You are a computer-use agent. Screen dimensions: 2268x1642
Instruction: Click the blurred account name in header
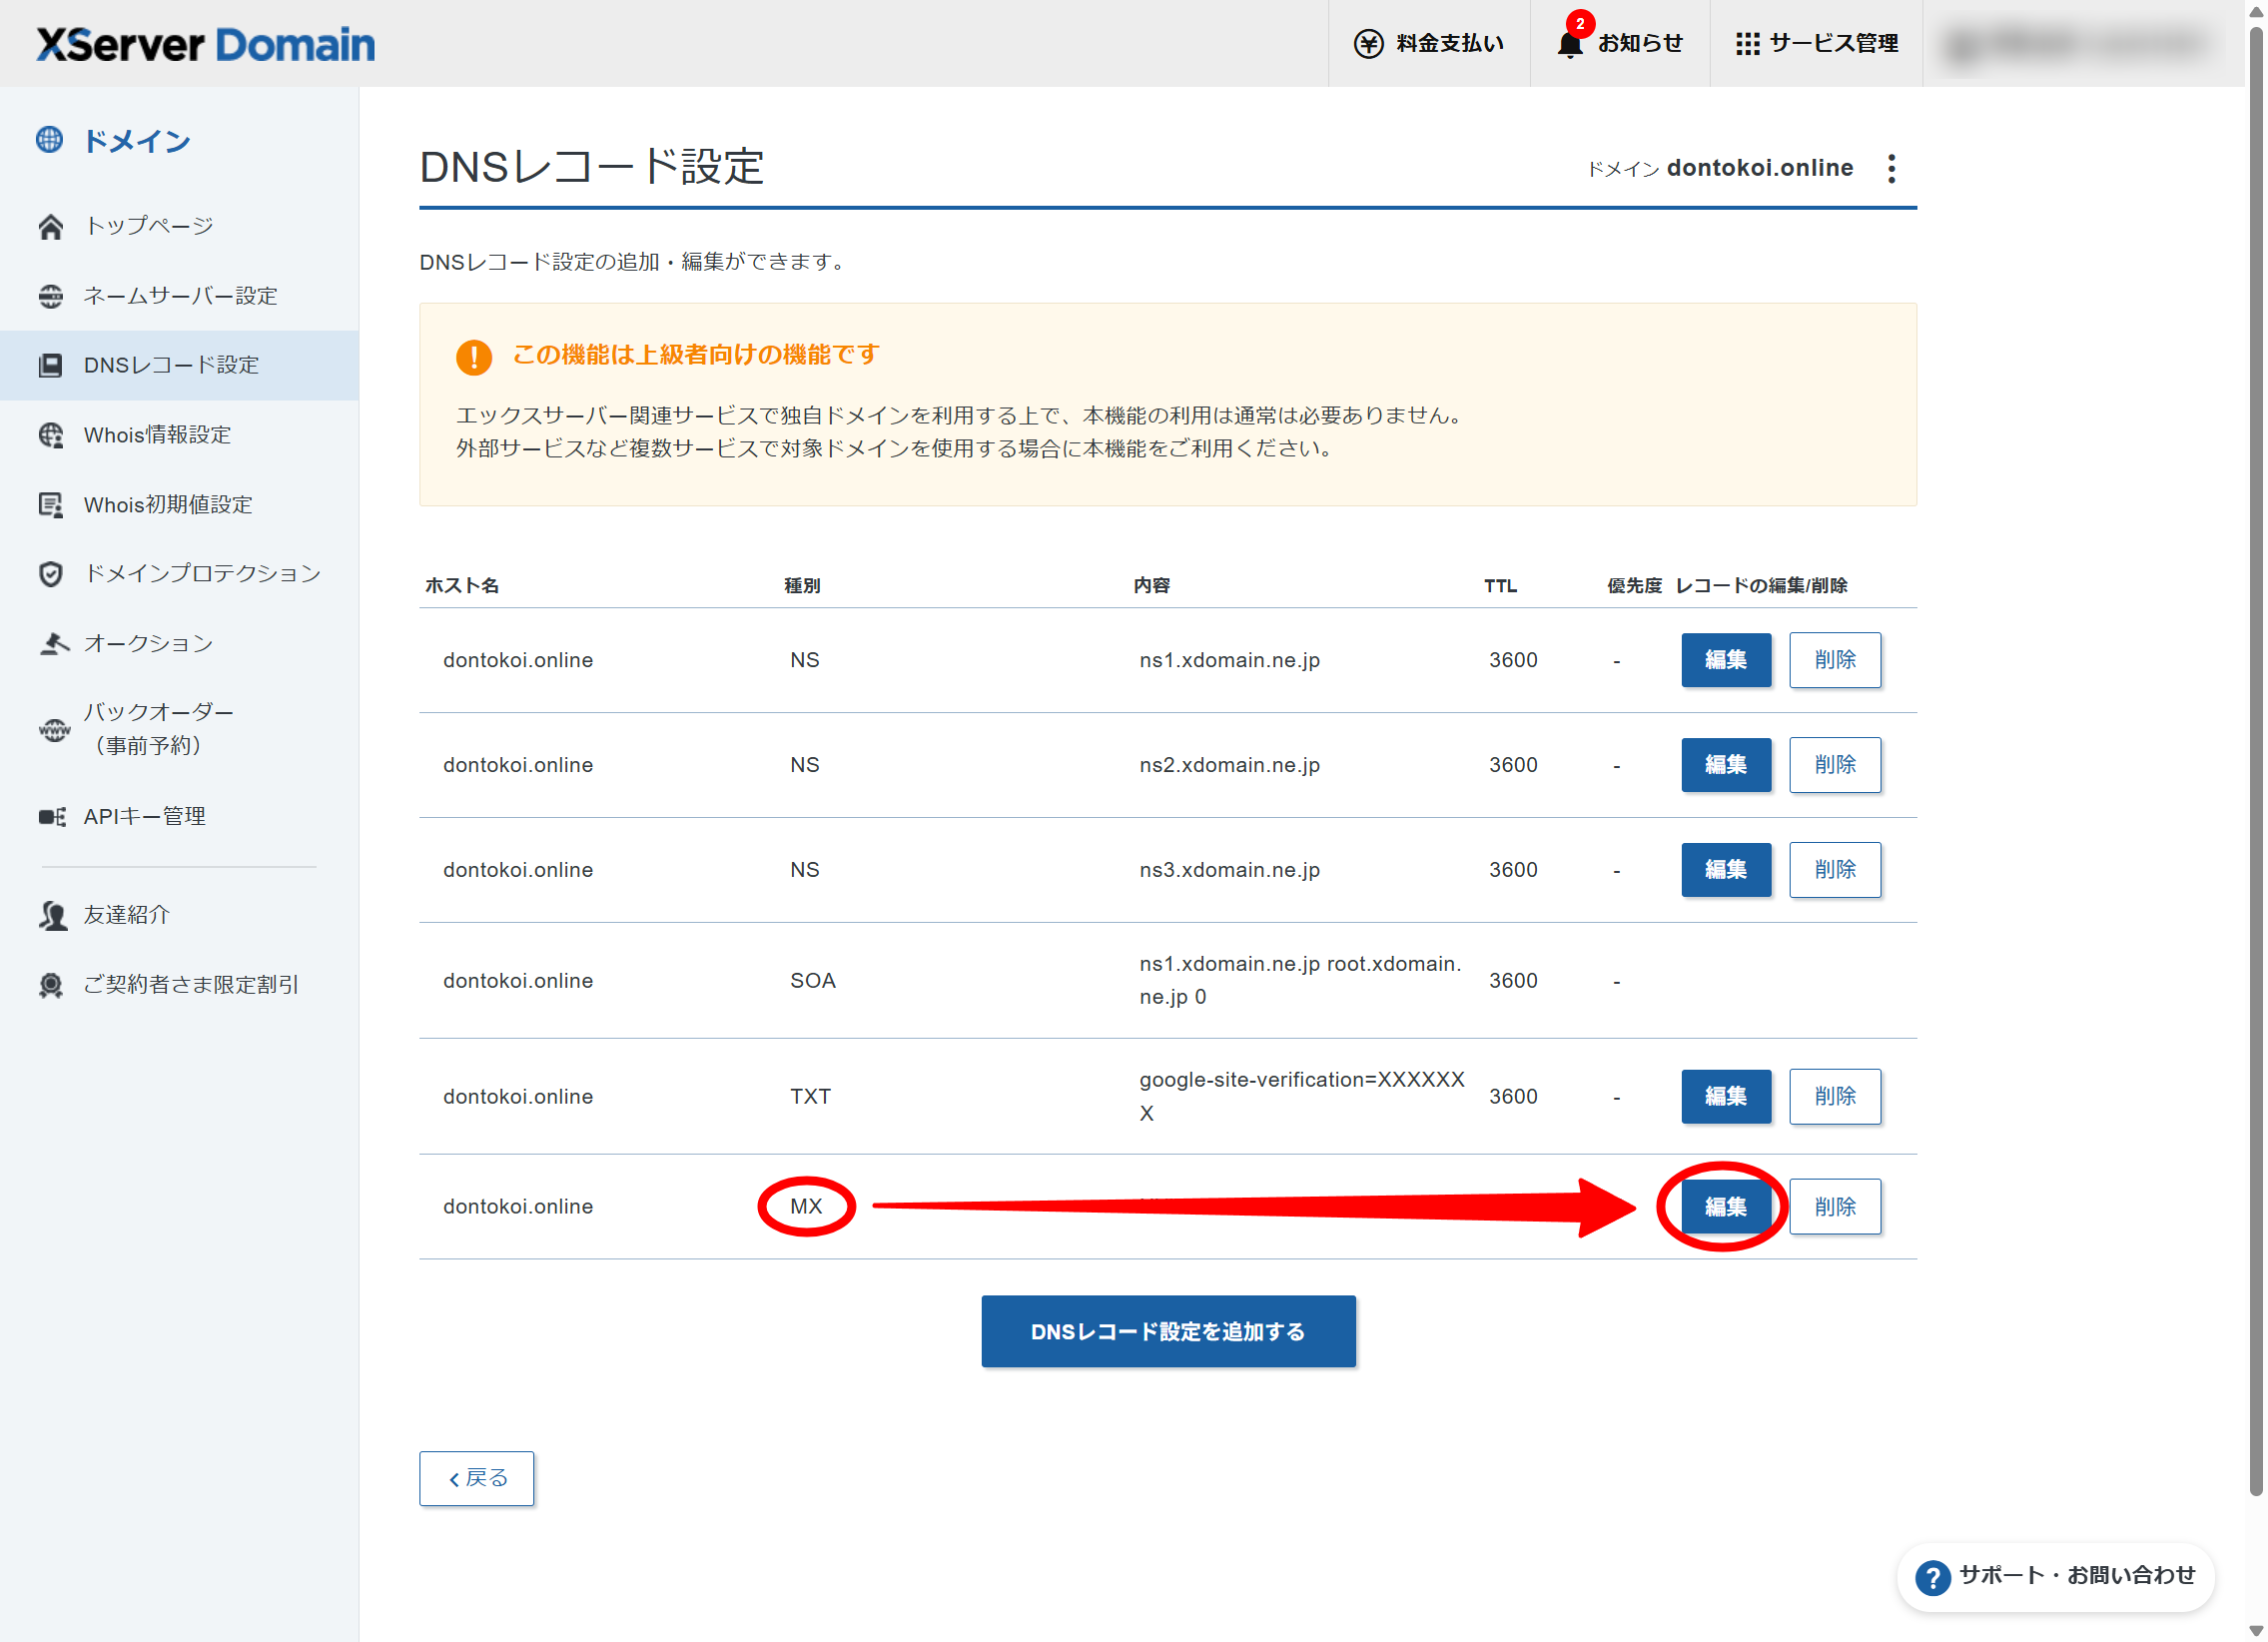tap(2075, 44)
